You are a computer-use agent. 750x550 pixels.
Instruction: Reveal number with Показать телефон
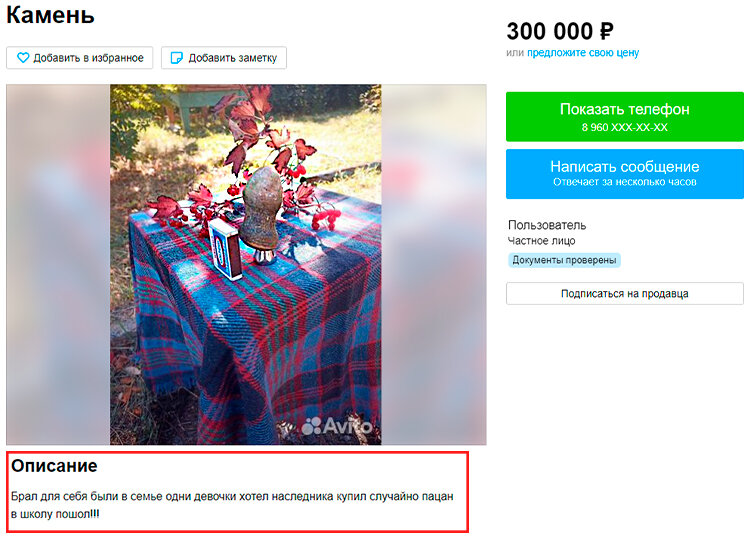click(x=625, y=116)
